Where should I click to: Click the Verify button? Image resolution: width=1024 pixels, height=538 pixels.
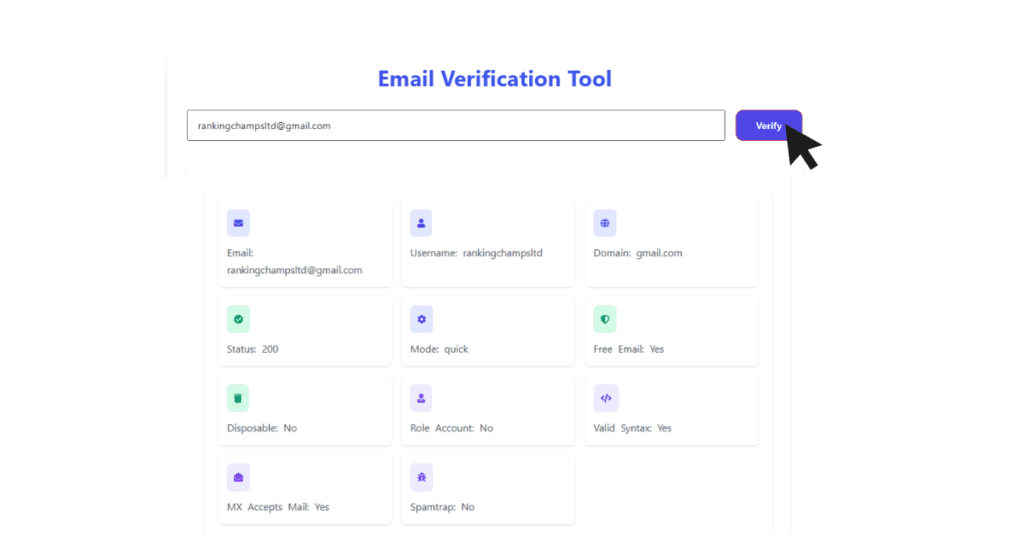[x=768, y=125]
